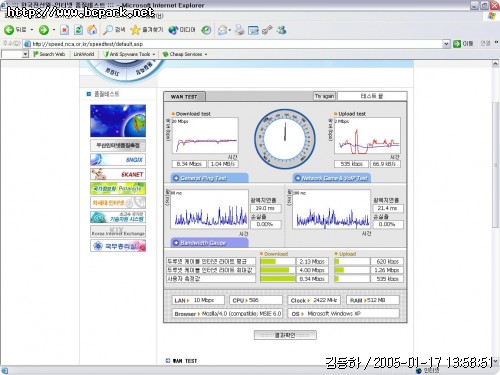
Task: Click the Print icon in toolbar
Action: tap(239, 30)
